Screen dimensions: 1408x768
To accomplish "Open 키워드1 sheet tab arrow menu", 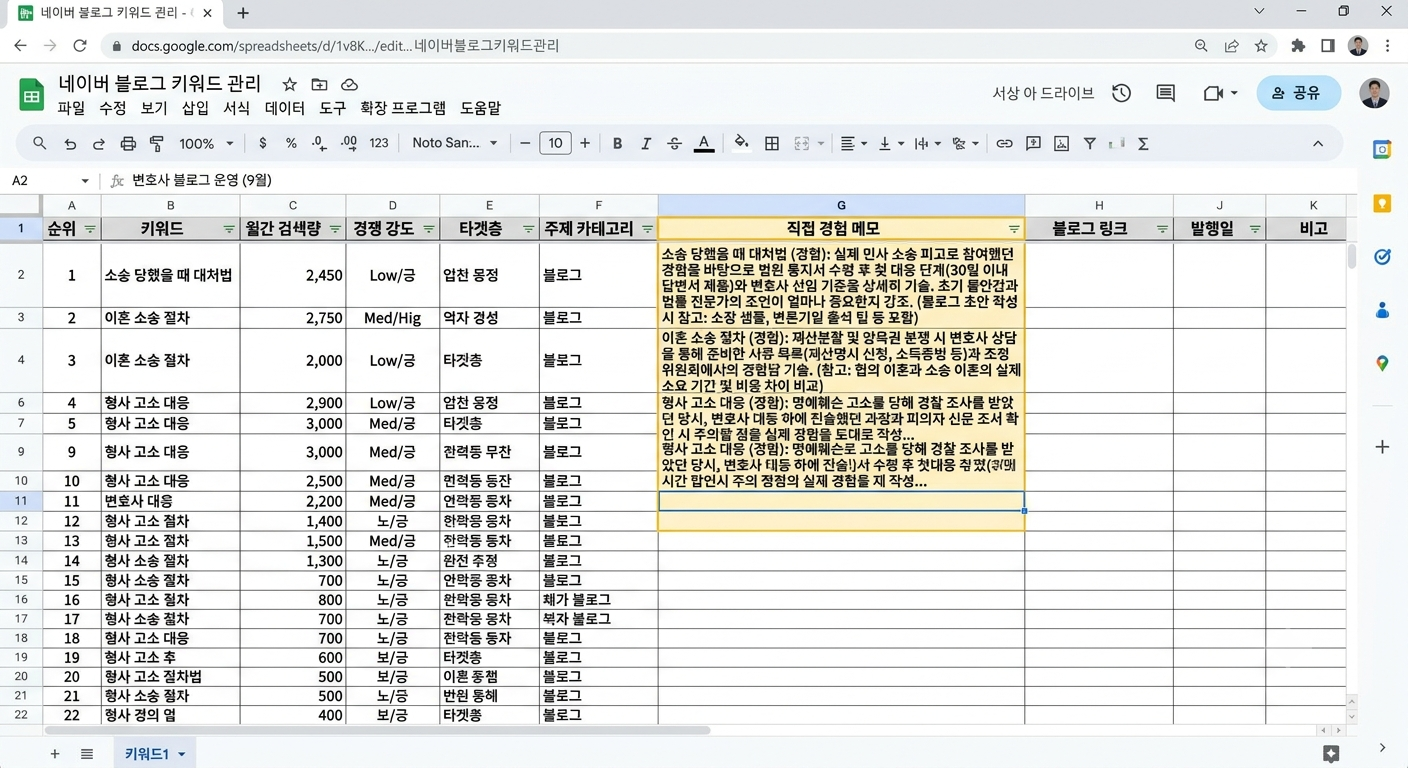I will pyautogui.click(x=182, y=754).
